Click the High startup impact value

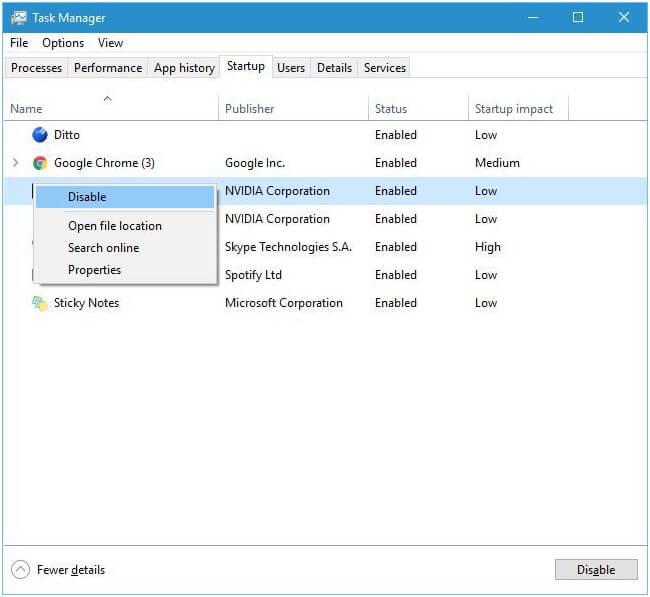click(x=488, y=247)
